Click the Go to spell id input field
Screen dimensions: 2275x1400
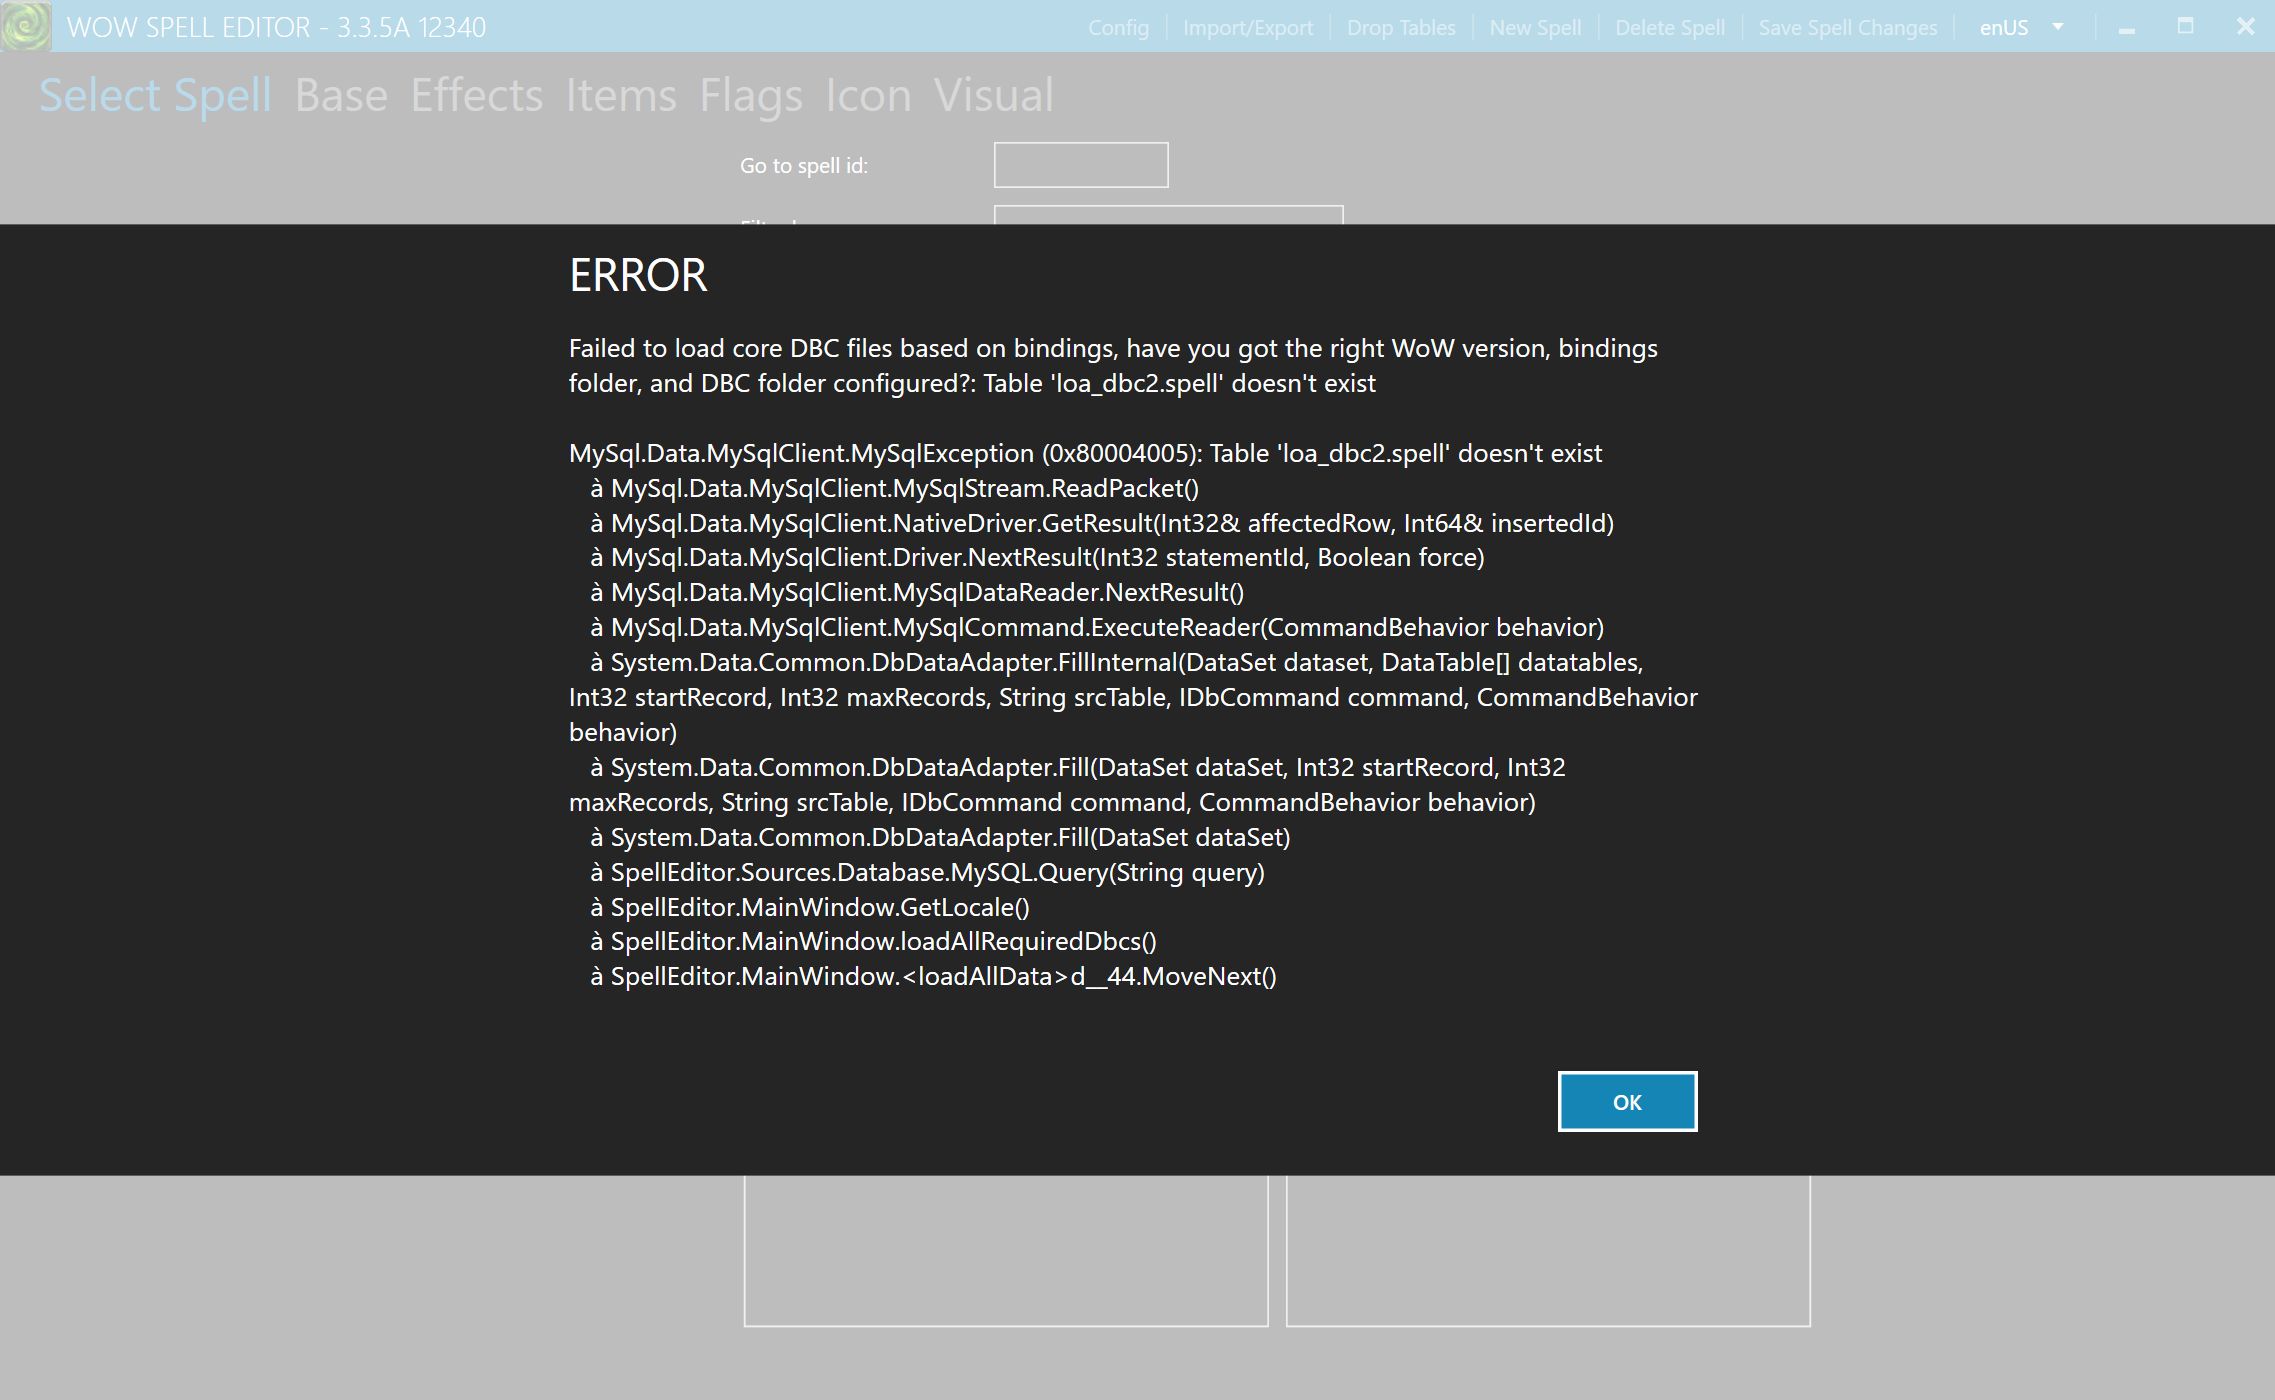[1080, 164]
